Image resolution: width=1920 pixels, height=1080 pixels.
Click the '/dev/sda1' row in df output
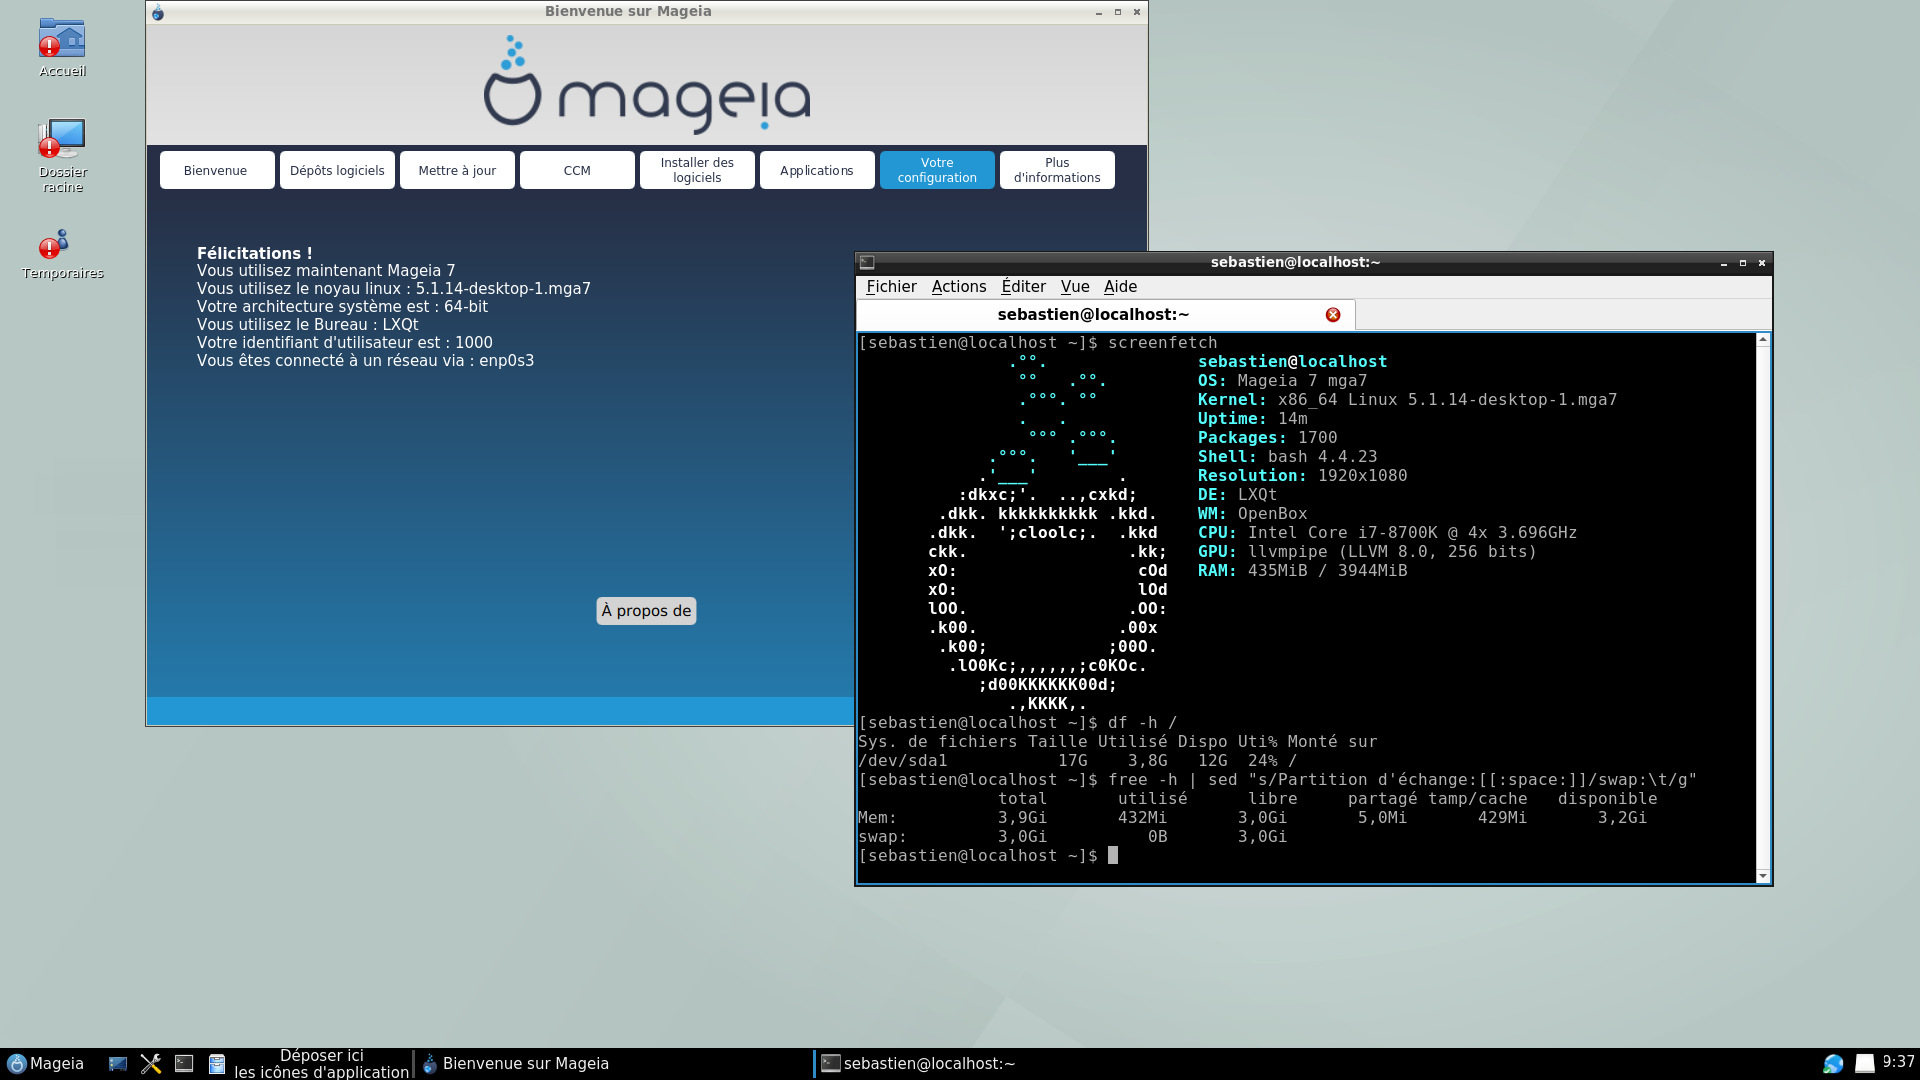click(1077, 761)
